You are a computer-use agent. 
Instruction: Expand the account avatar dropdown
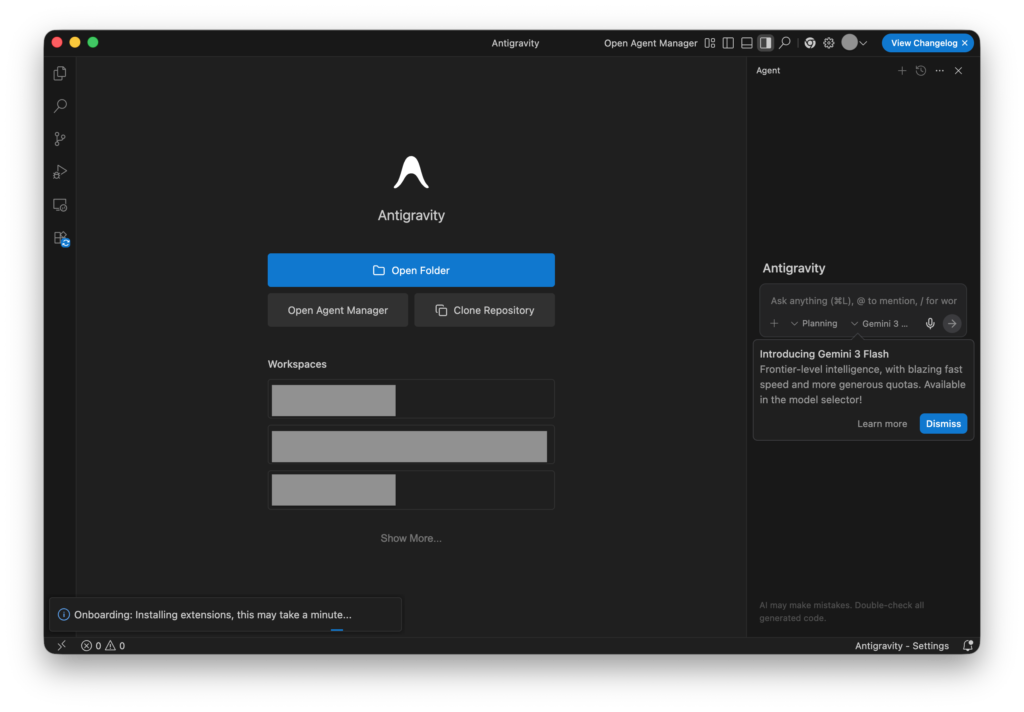click(x=855, y=43)
